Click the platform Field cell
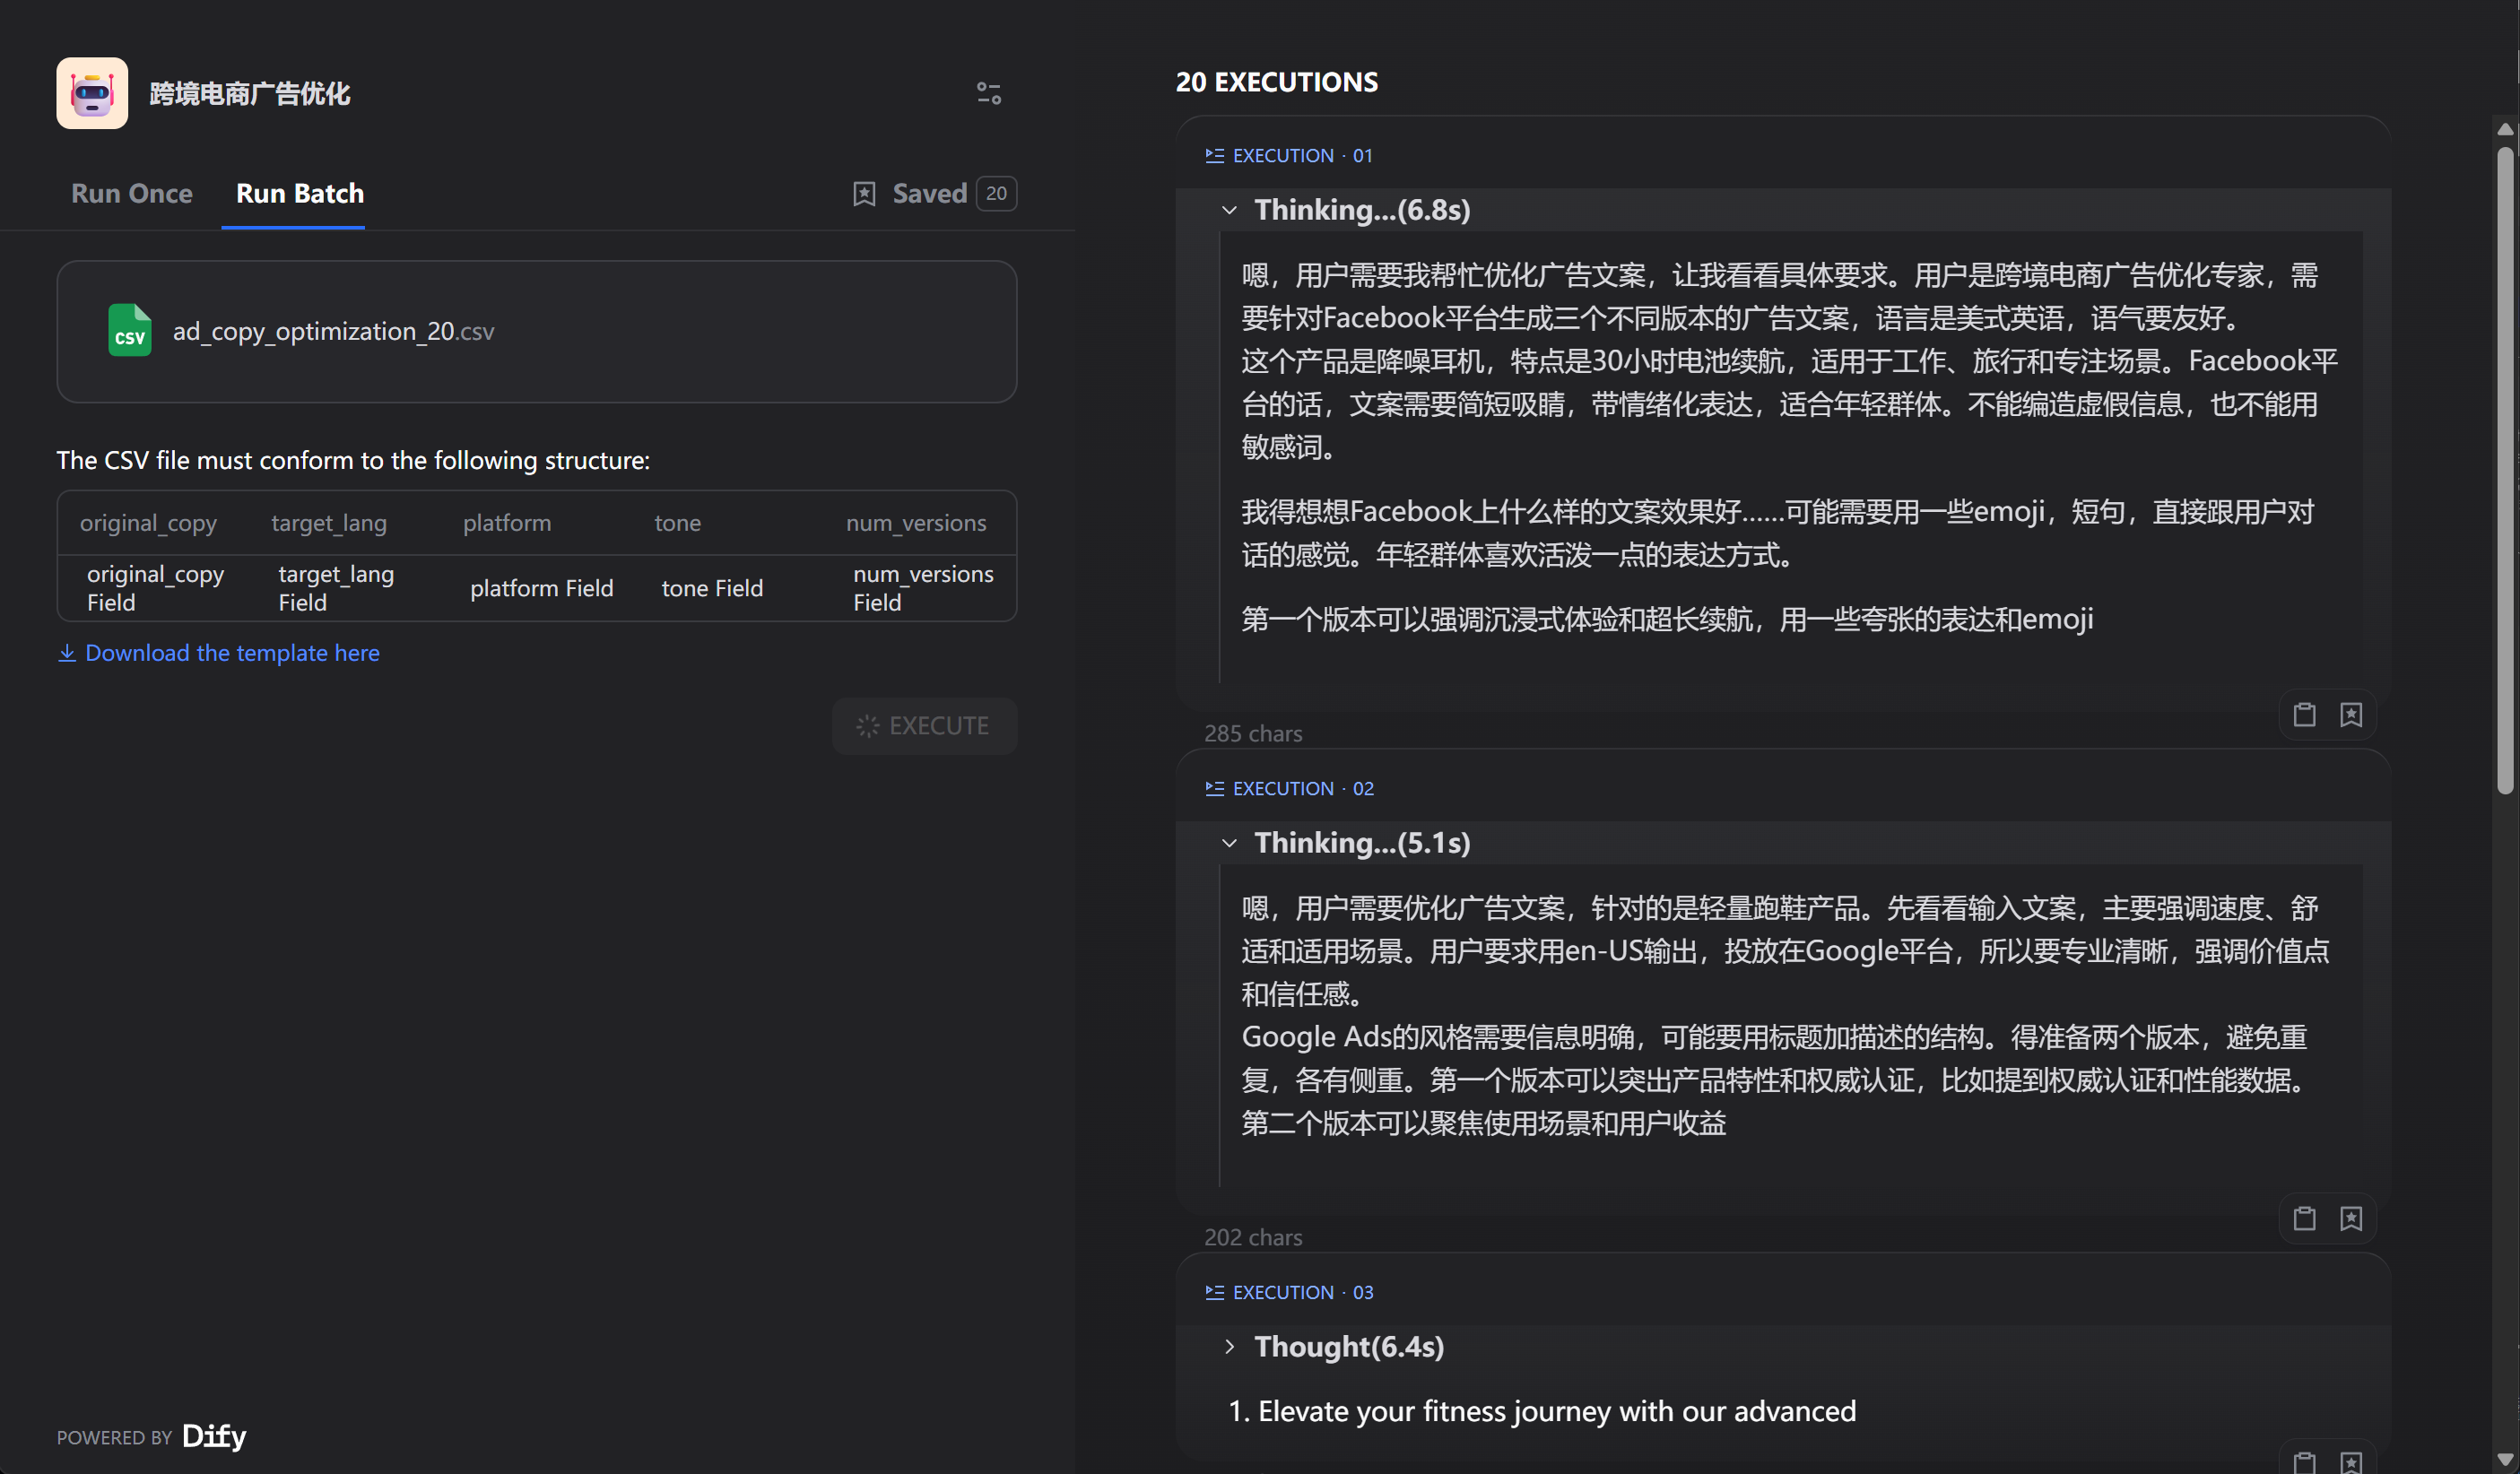The width and height of the screenshot is (2520, 1474). pyautogui.click(x=542, y=589)
